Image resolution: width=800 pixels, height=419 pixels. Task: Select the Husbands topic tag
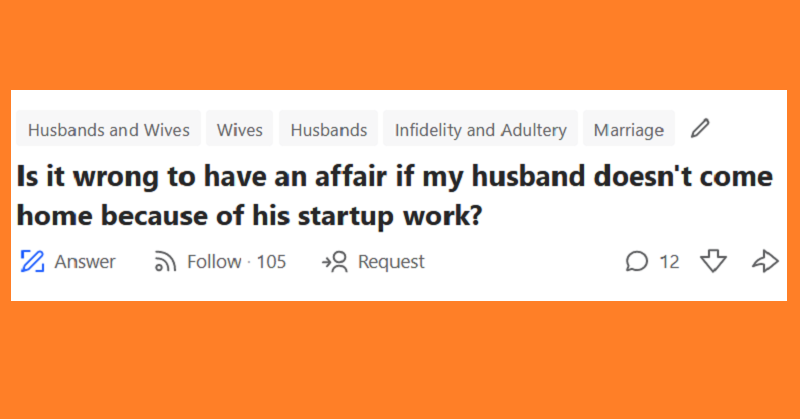click(329, 130)
